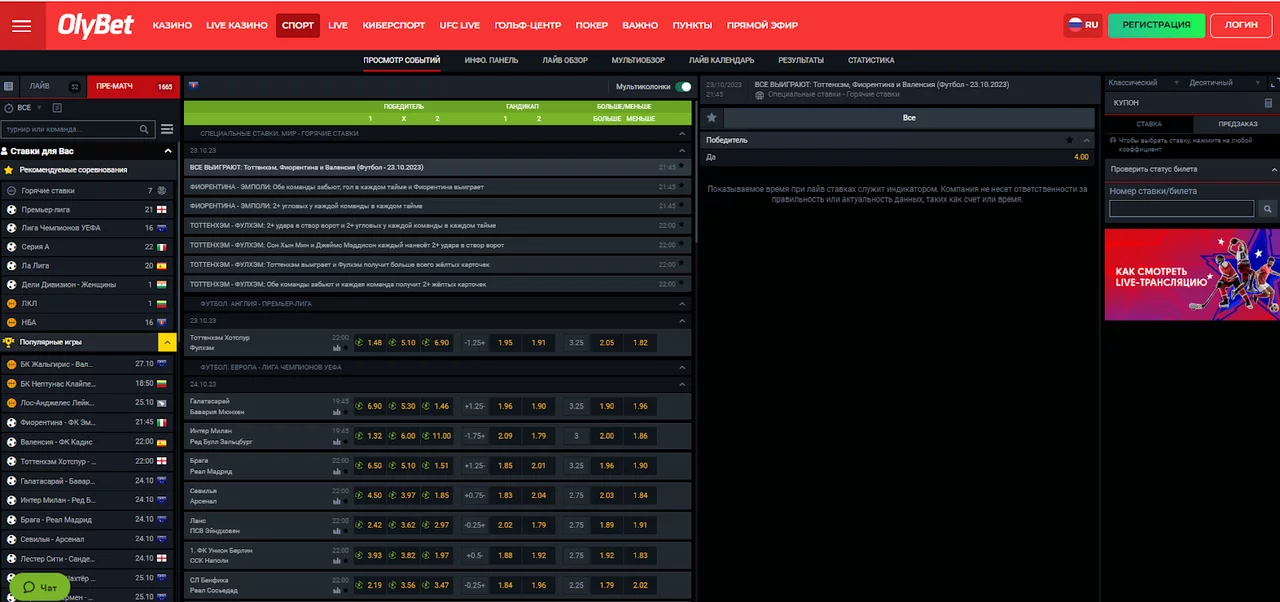Pick odds 11.00 in Интер Милан match
The image size is (1280, 602).
437,436
